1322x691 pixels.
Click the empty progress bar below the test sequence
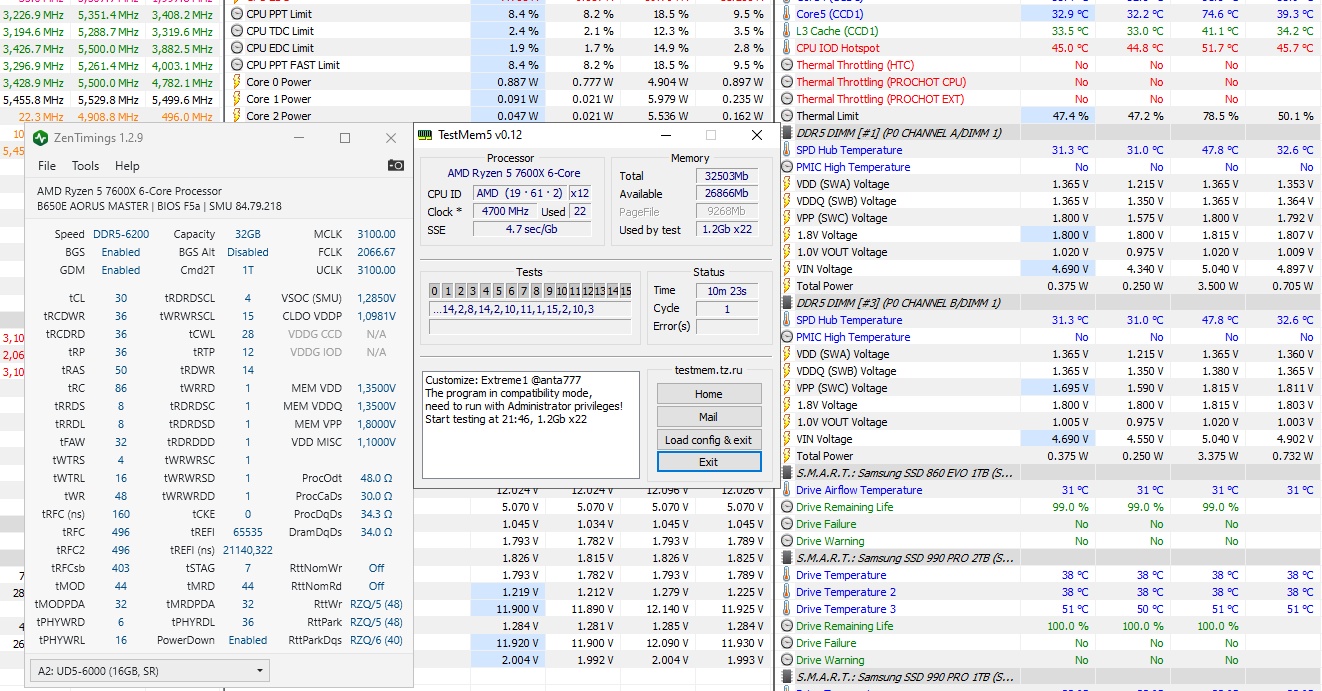530,327
